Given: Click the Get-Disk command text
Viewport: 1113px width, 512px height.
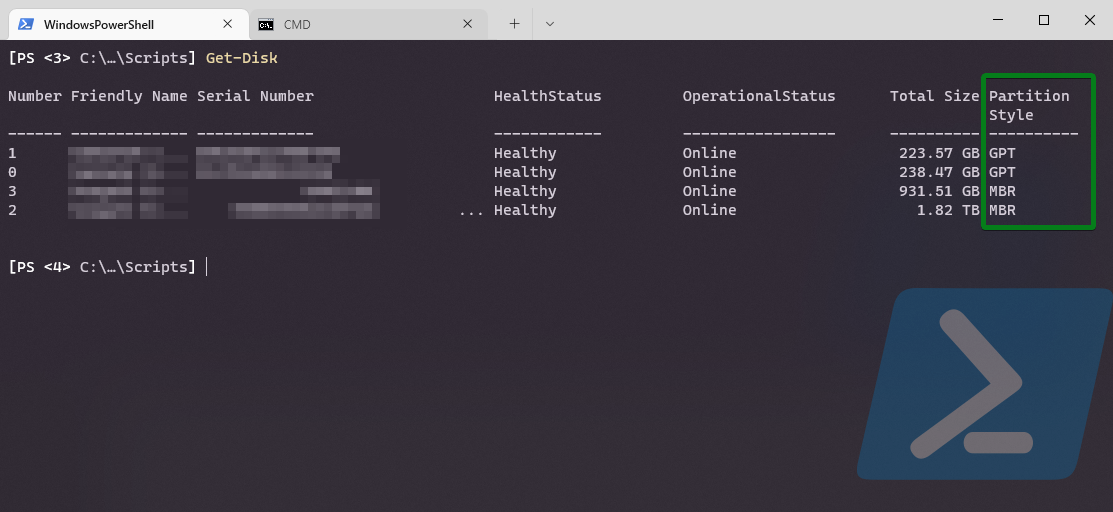Looking at the screenshot, I should 241,58.
